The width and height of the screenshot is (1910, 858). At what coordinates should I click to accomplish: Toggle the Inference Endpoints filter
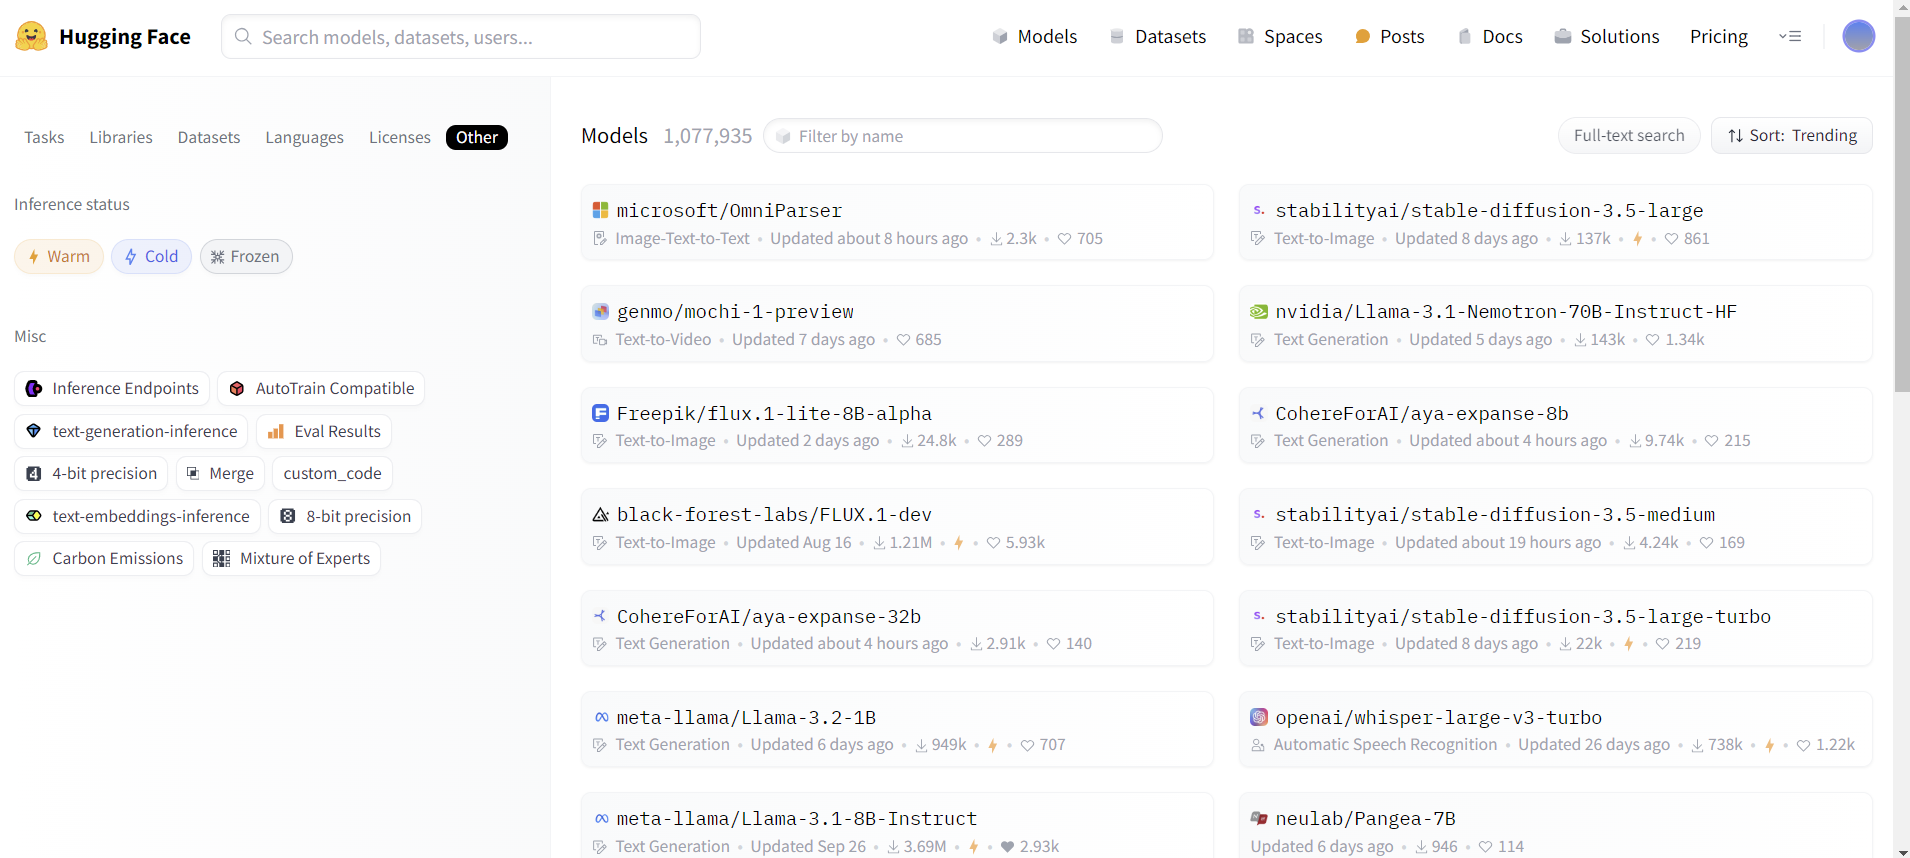pyautogui.click(x=112, y=388)
